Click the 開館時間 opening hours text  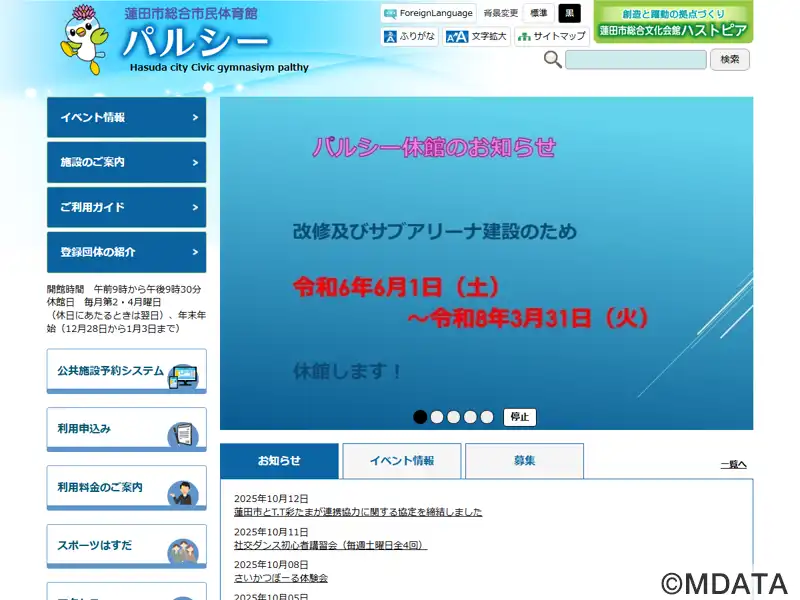(x=124, y=289)
